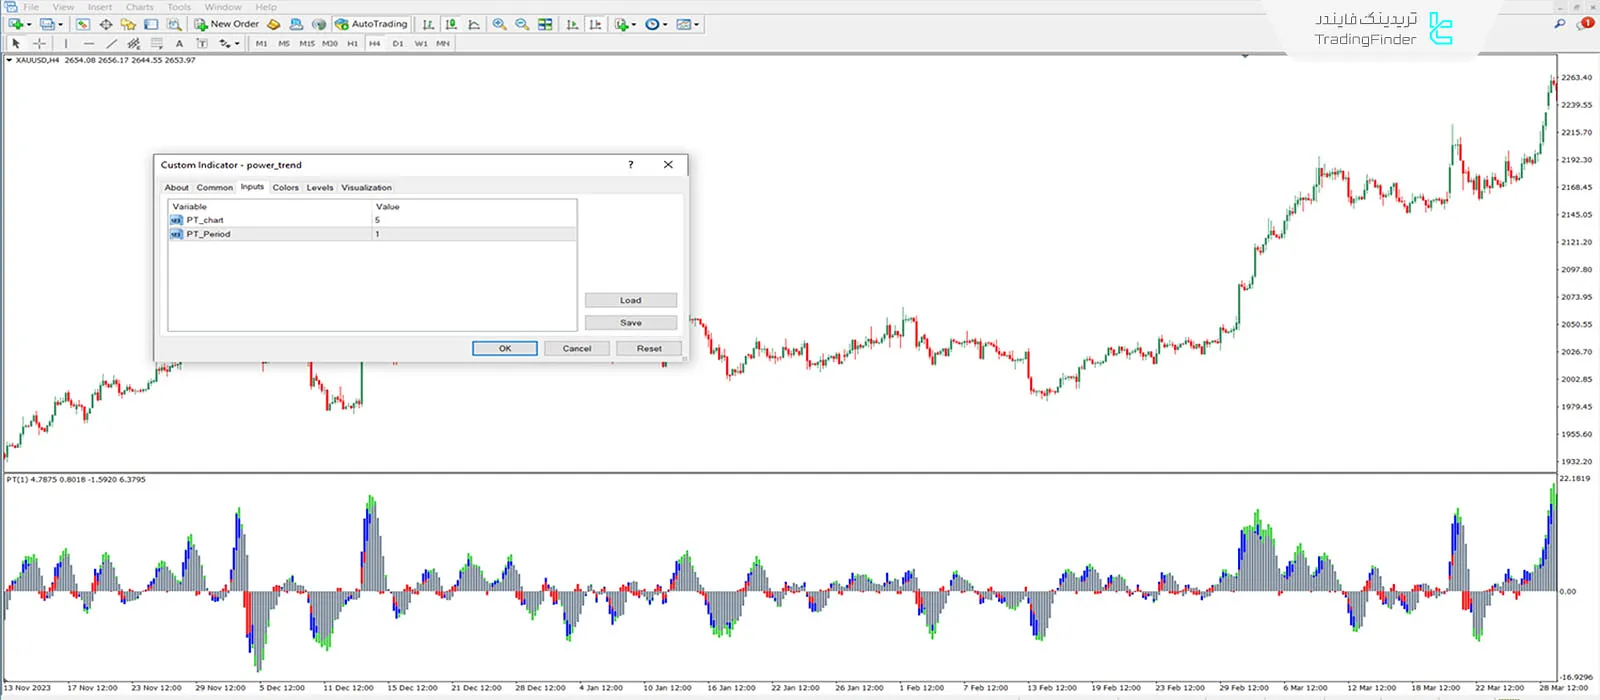
Task: Click the Zoom In magnifier icon
Action: pos(499,24)
